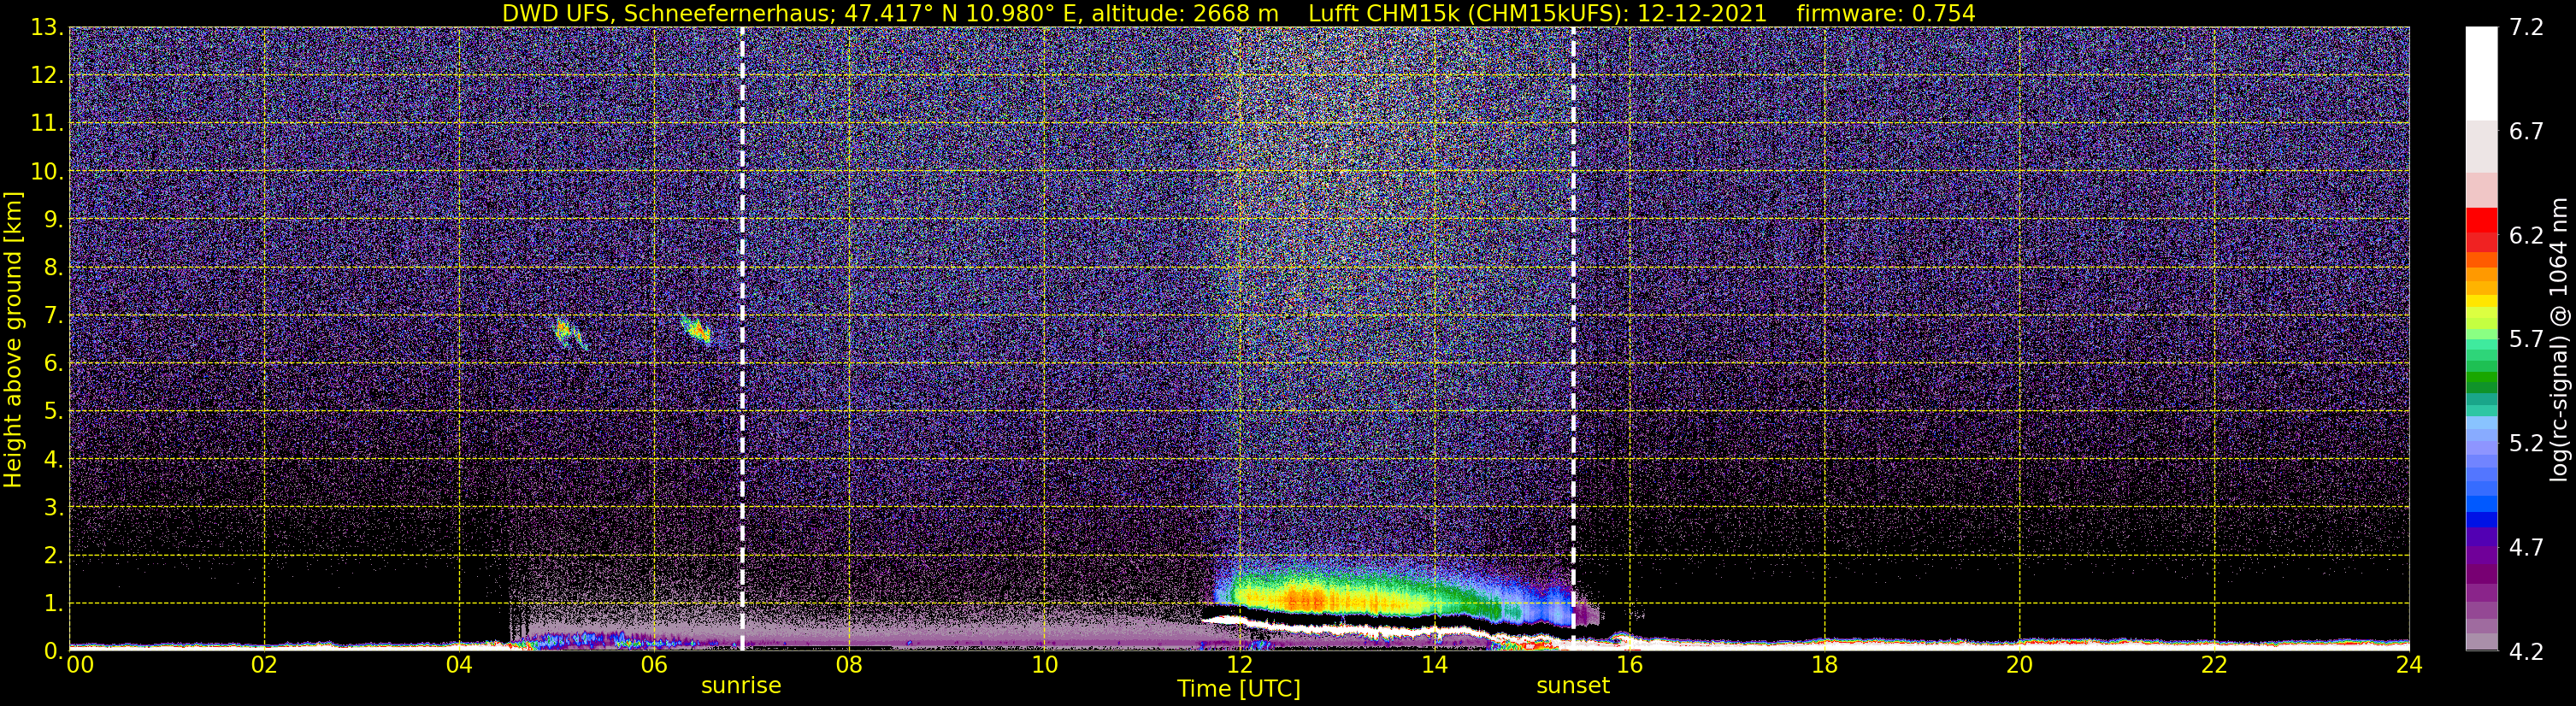The height and width of the screenshot is (706, 2576).
Task: Click the "10" hour tick on the time axis
Action: point(1044,665)
